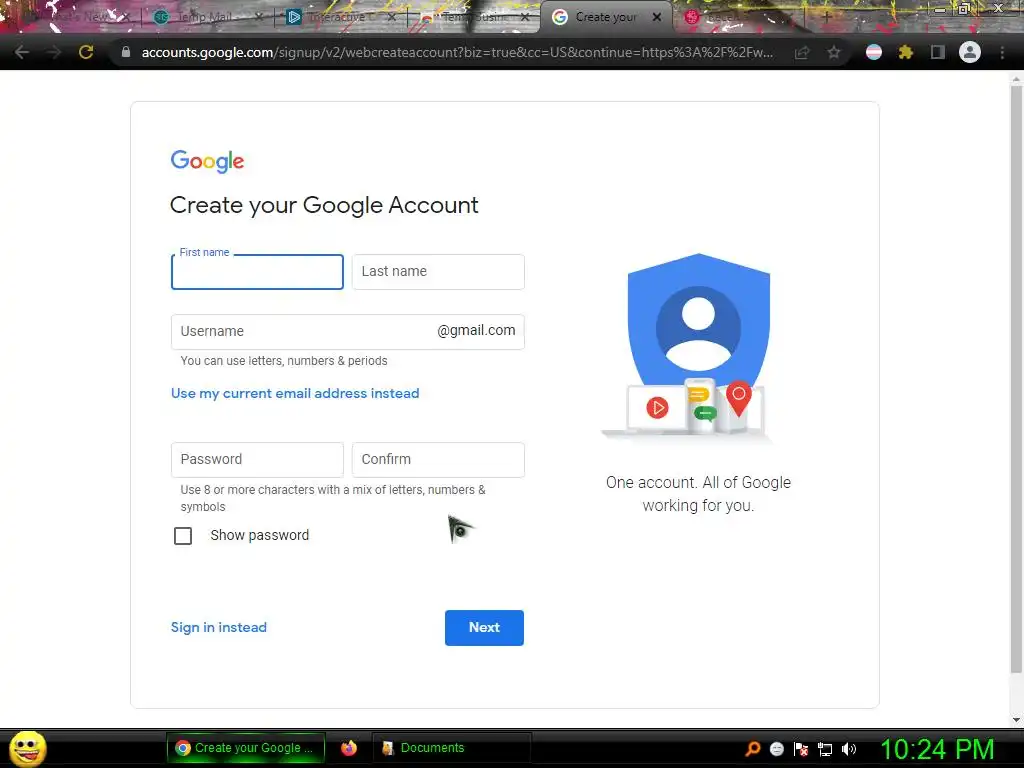
Task: Reload the page with the refresh icon
Action: [x=86, y=52]
